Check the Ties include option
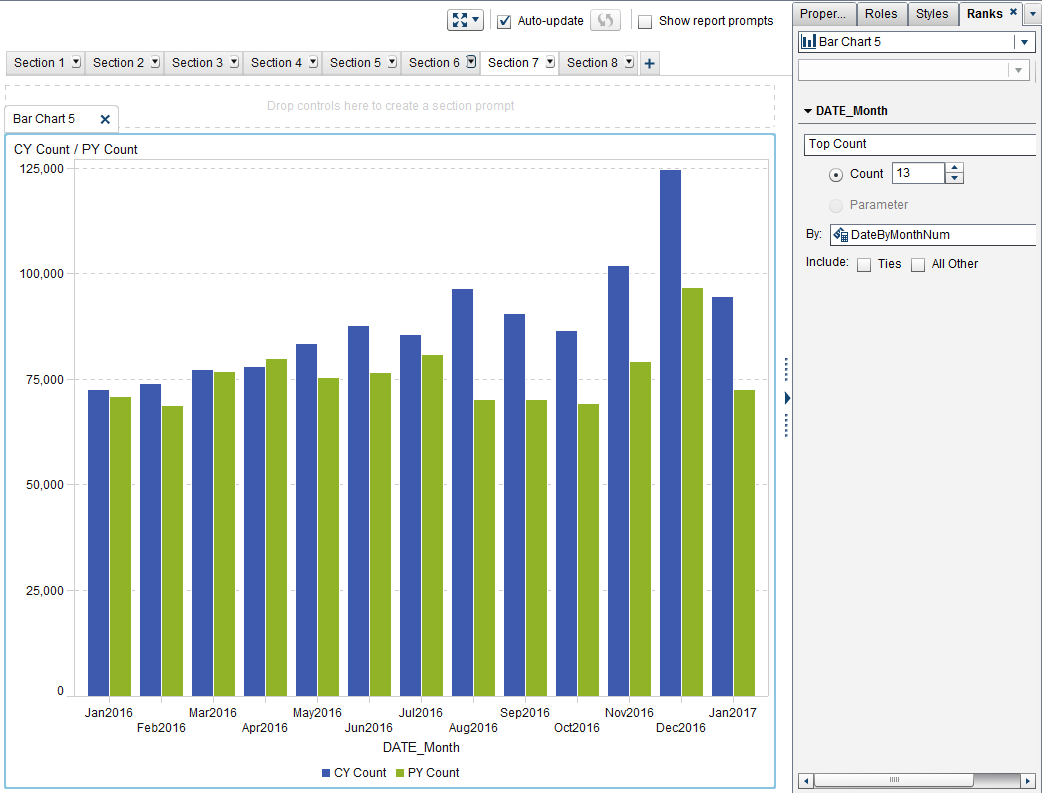Screen dimensions: 1042x793 pyautogui.click(x=864, y=265)
